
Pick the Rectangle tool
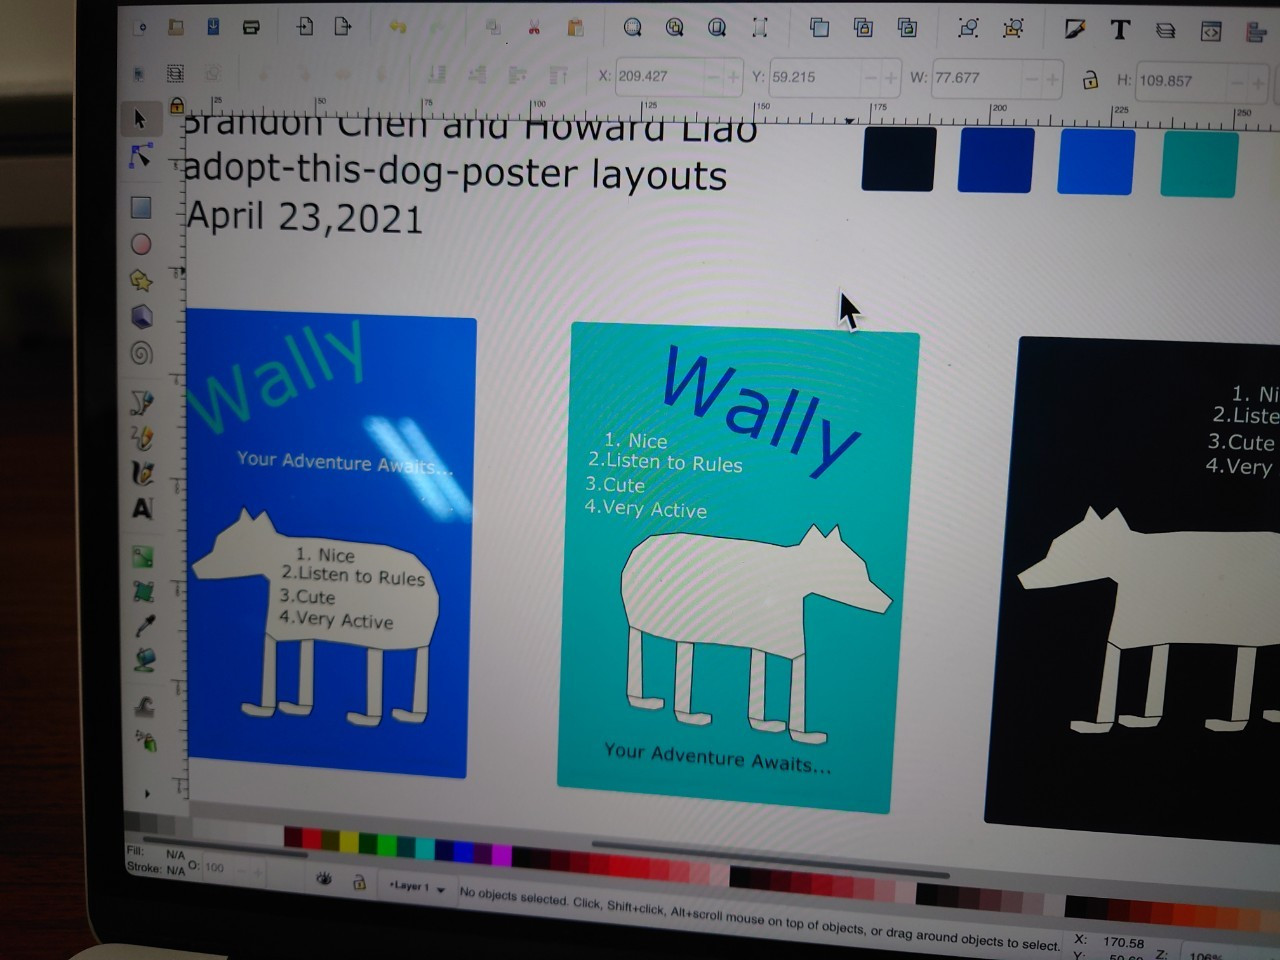[x=141, y=207]
